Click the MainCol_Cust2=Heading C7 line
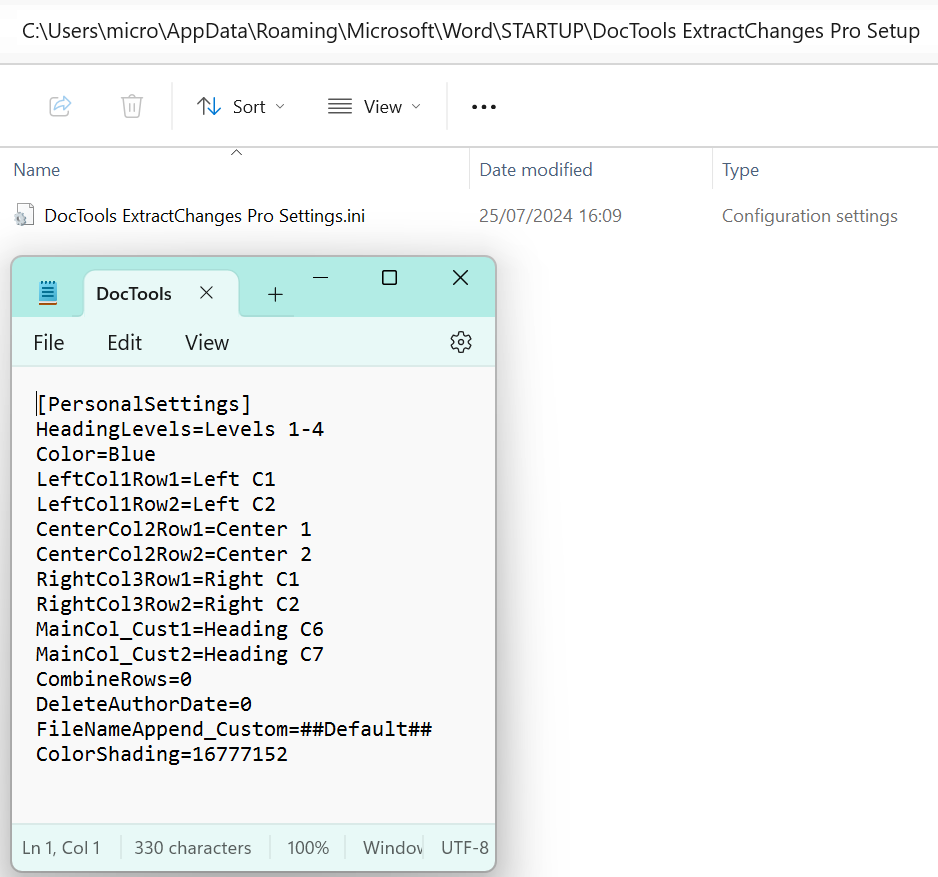 pyautogui.click(x=179, y=654)
